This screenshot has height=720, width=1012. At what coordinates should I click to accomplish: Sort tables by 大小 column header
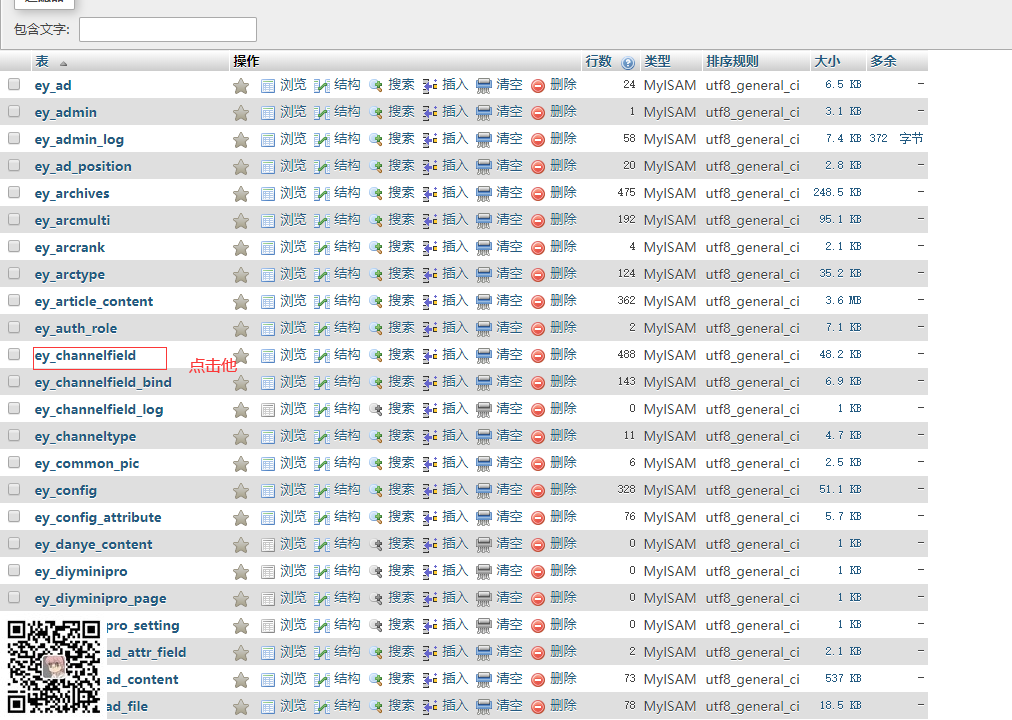pos(827,61)
